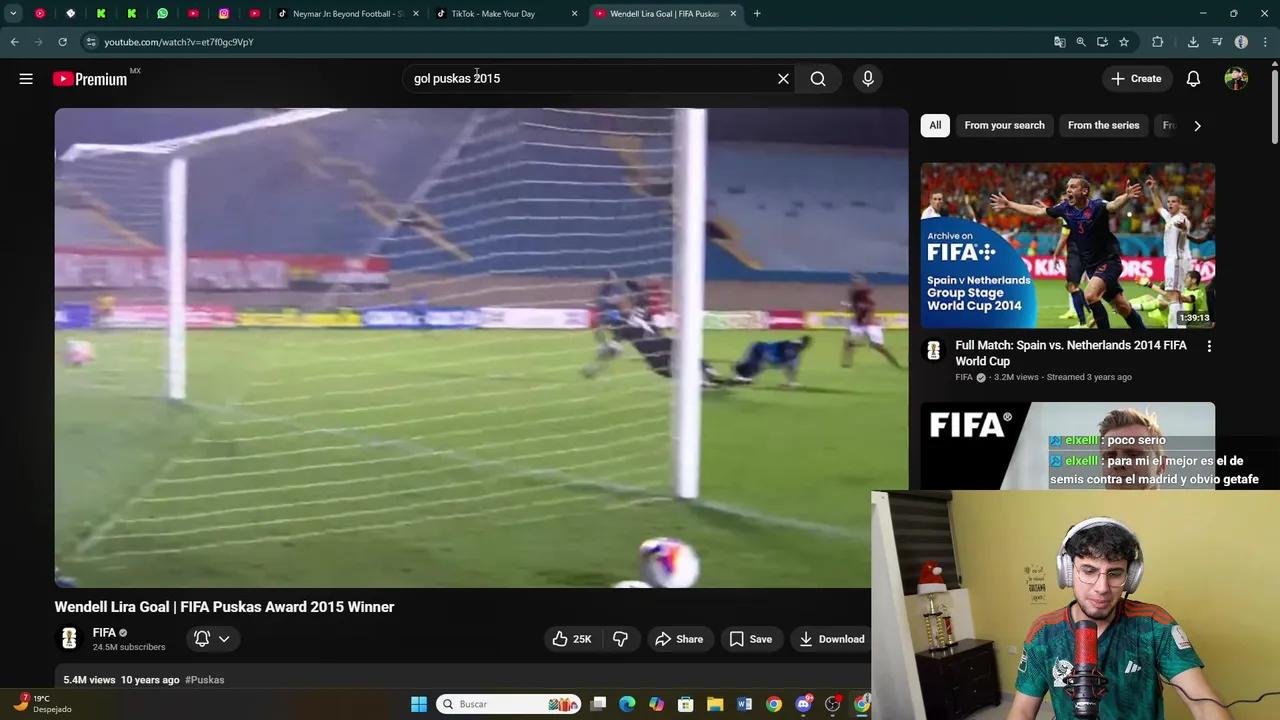Image resolution: width=1280 pixels, height=720 pixels.
Task: Open the second FIFA suggested video thumbnail
Action: [1068, 446]
